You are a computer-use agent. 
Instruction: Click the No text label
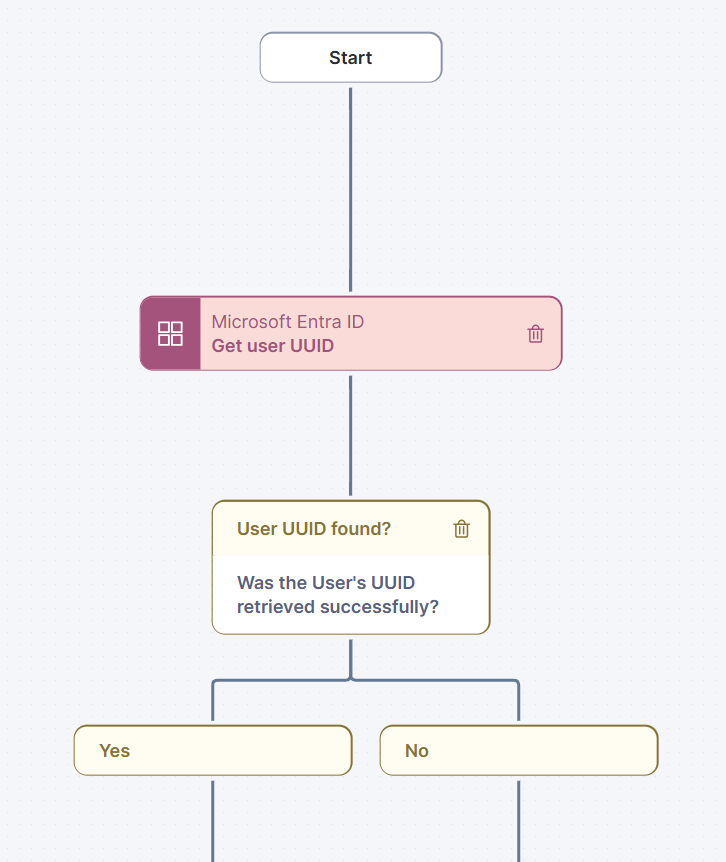(417, 751)
